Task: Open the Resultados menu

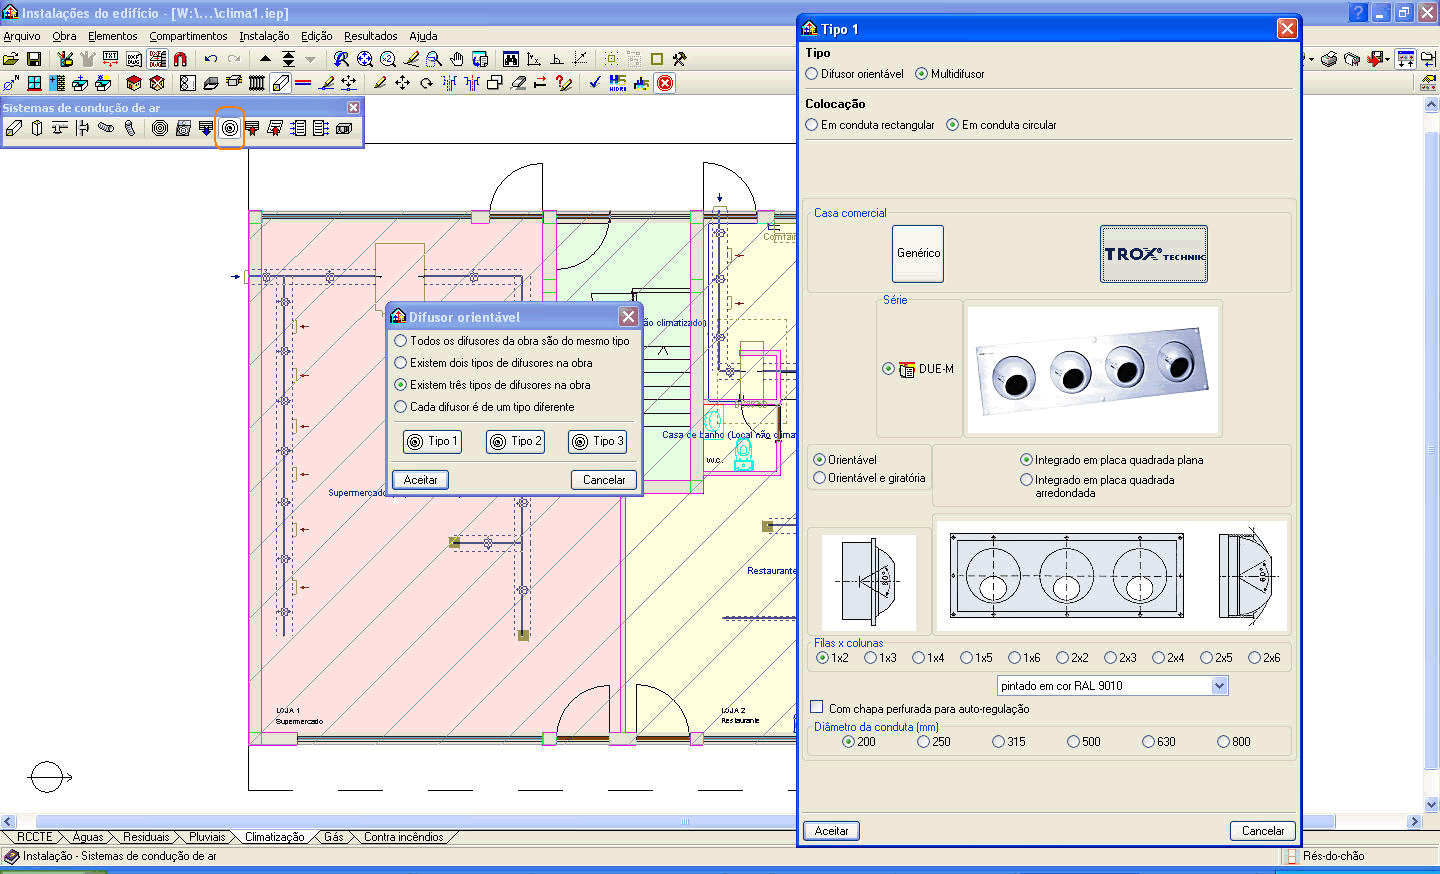Action: 370,36
